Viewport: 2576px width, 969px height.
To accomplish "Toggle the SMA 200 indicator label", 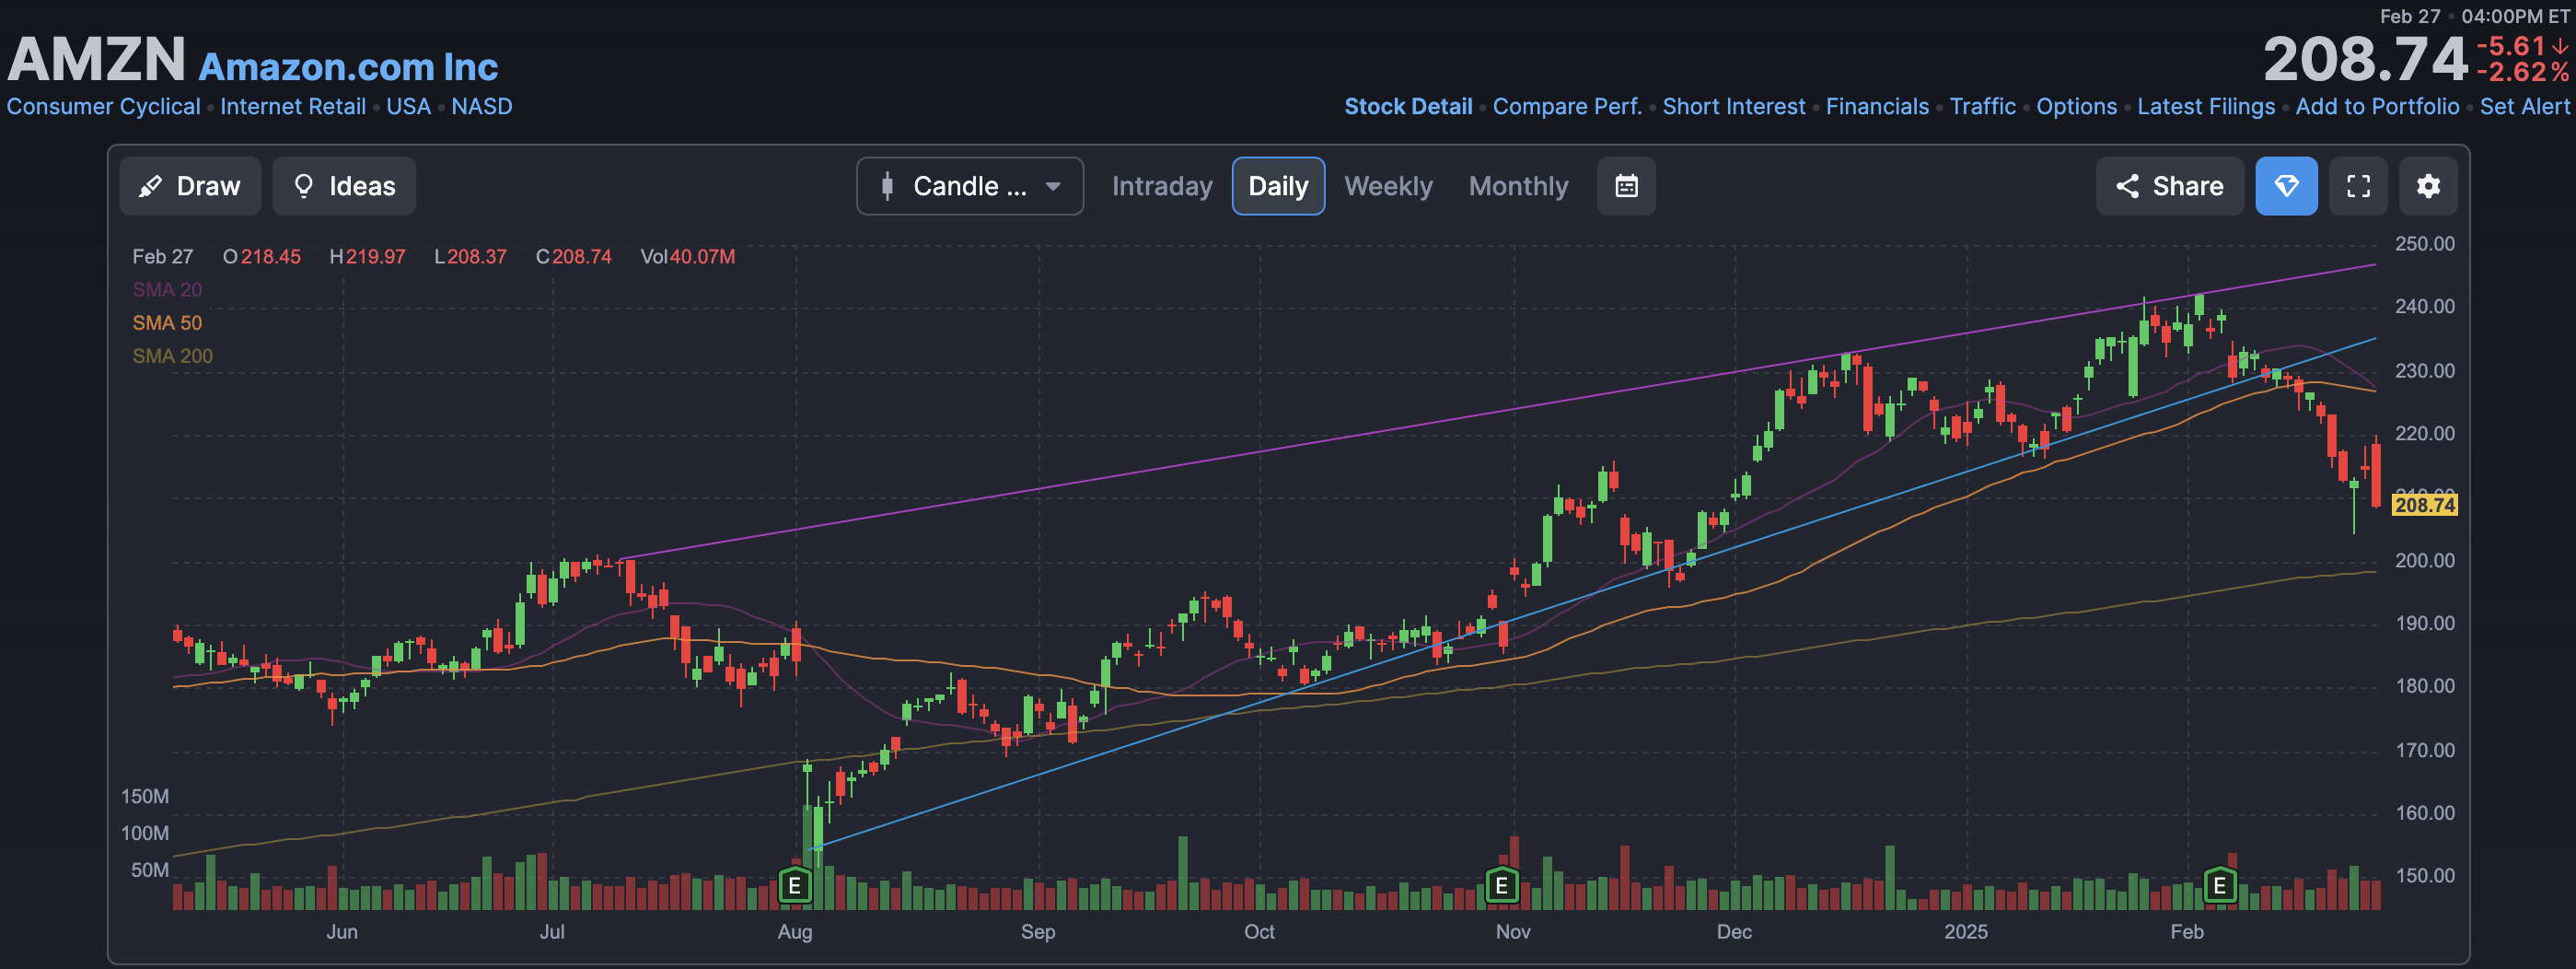I will pyautogui.click(x=172, y=355).
